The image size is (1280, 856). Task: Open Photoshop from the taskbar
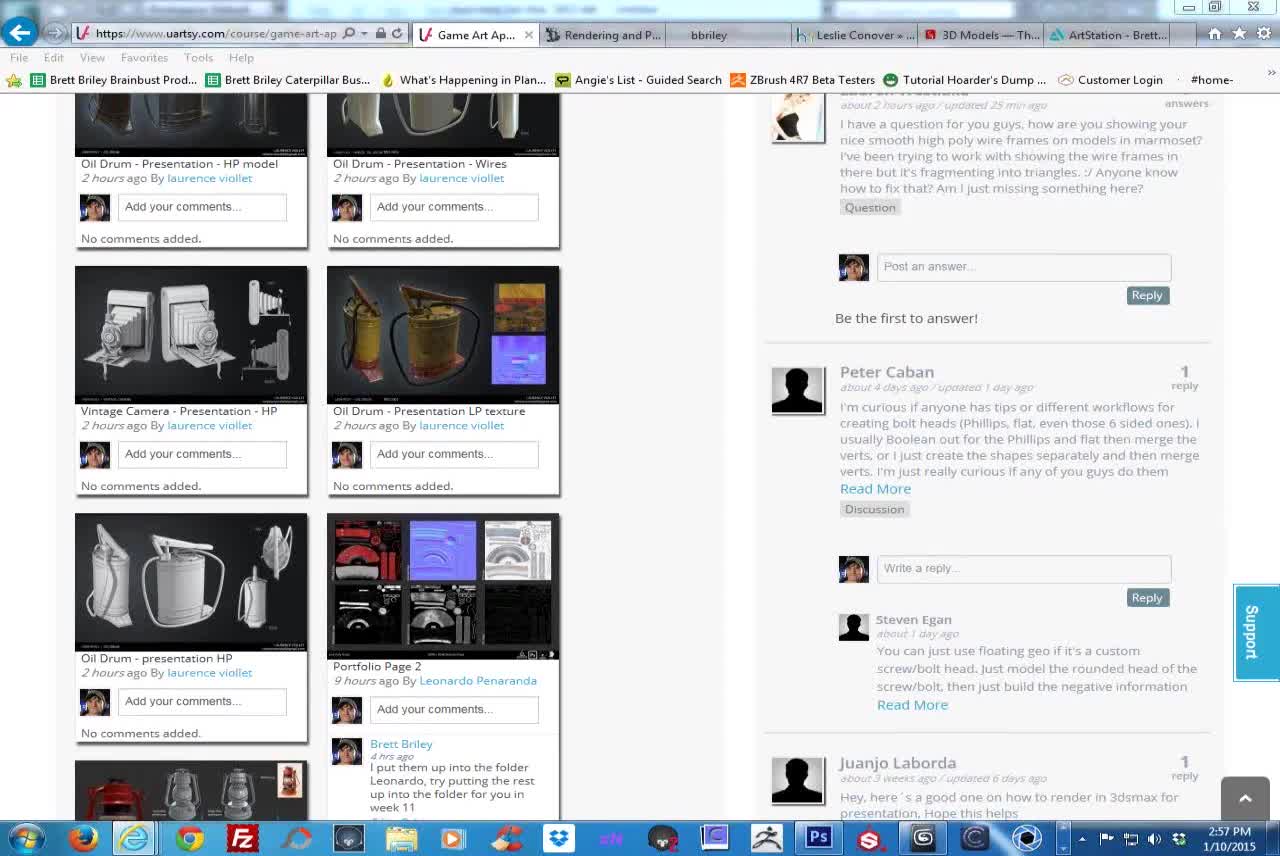pyautogui.click(x=819, y=838)
